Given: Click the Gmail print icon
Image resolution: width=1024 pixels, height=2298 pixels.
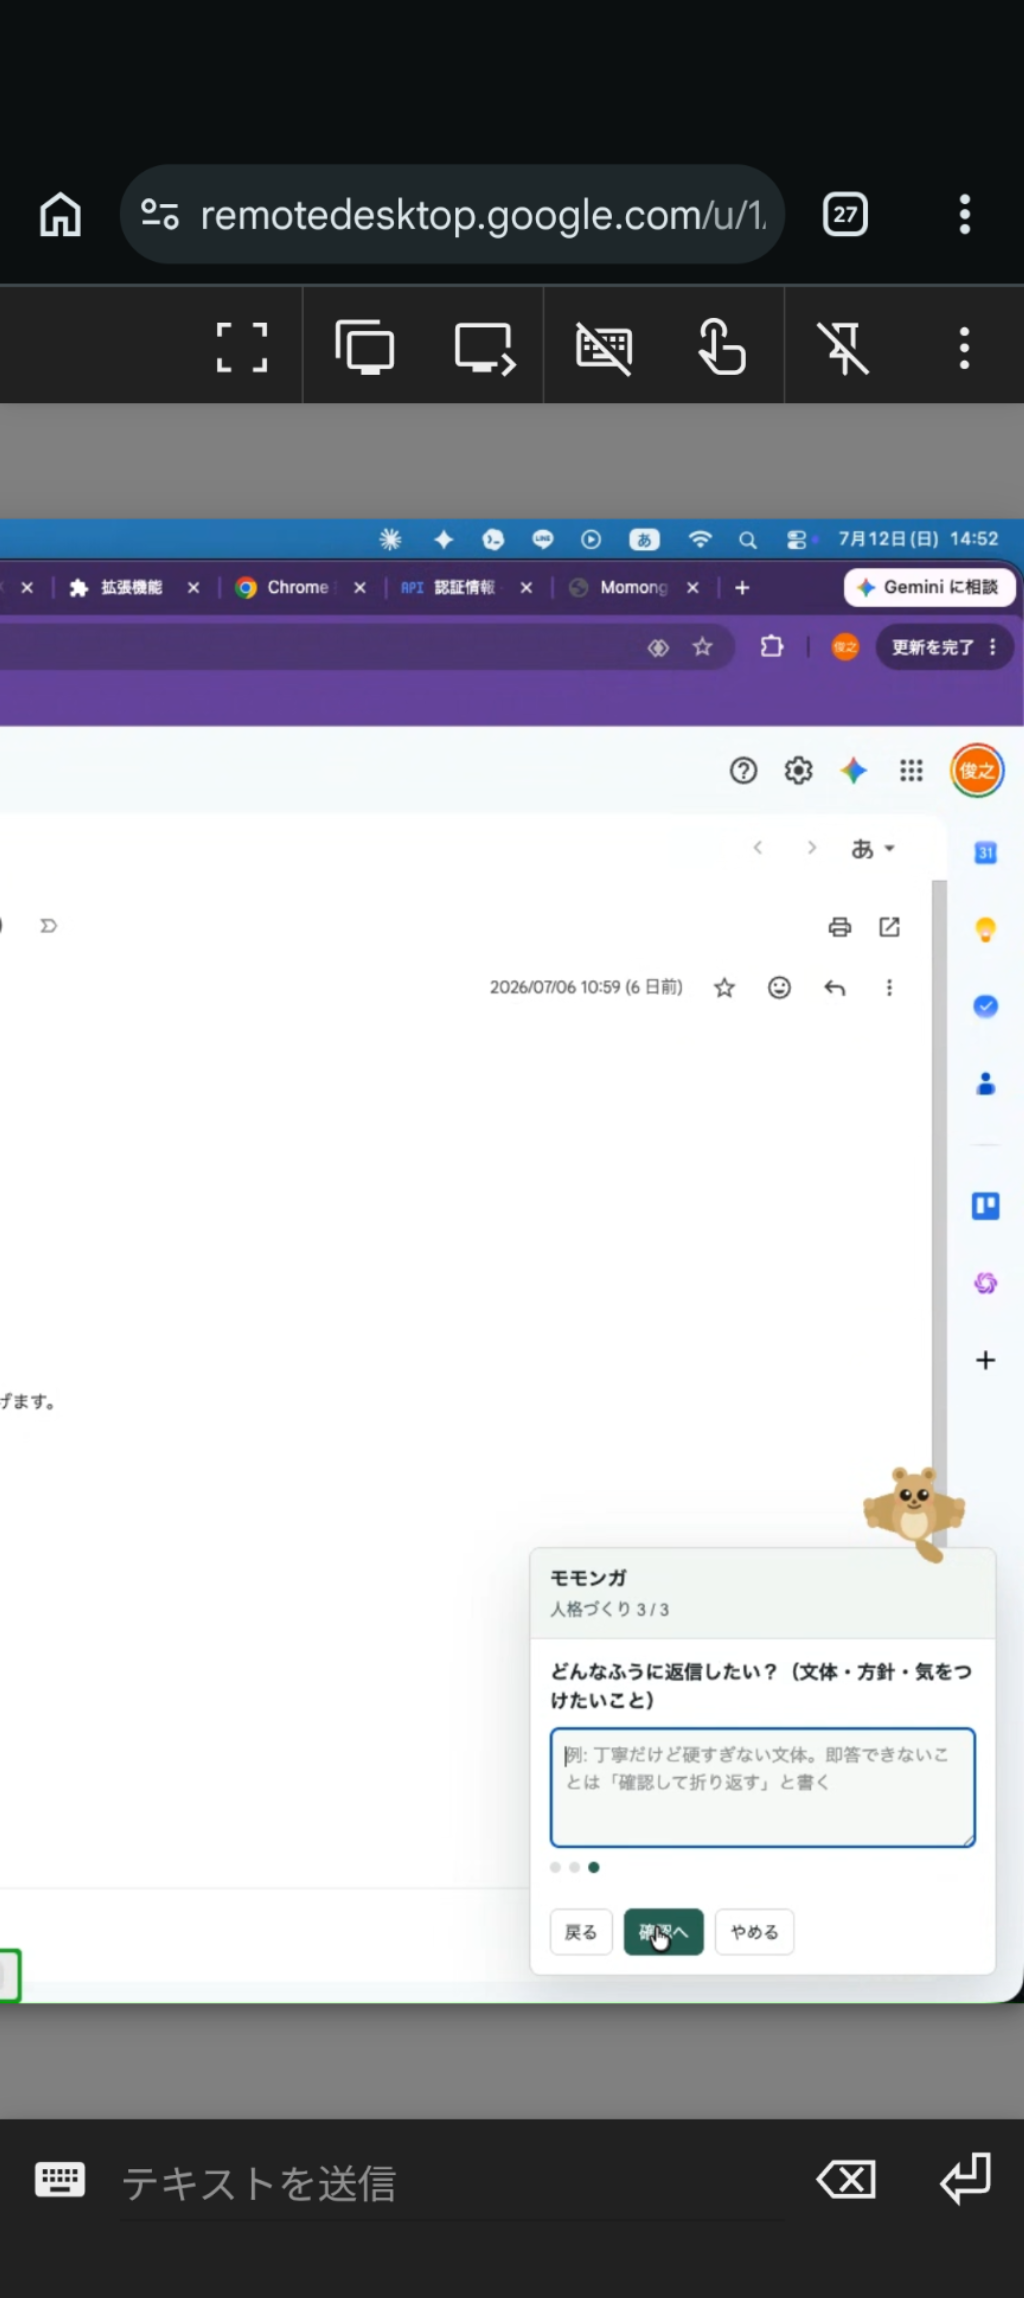Looking at the screenshot, I should tap(840, 927).
